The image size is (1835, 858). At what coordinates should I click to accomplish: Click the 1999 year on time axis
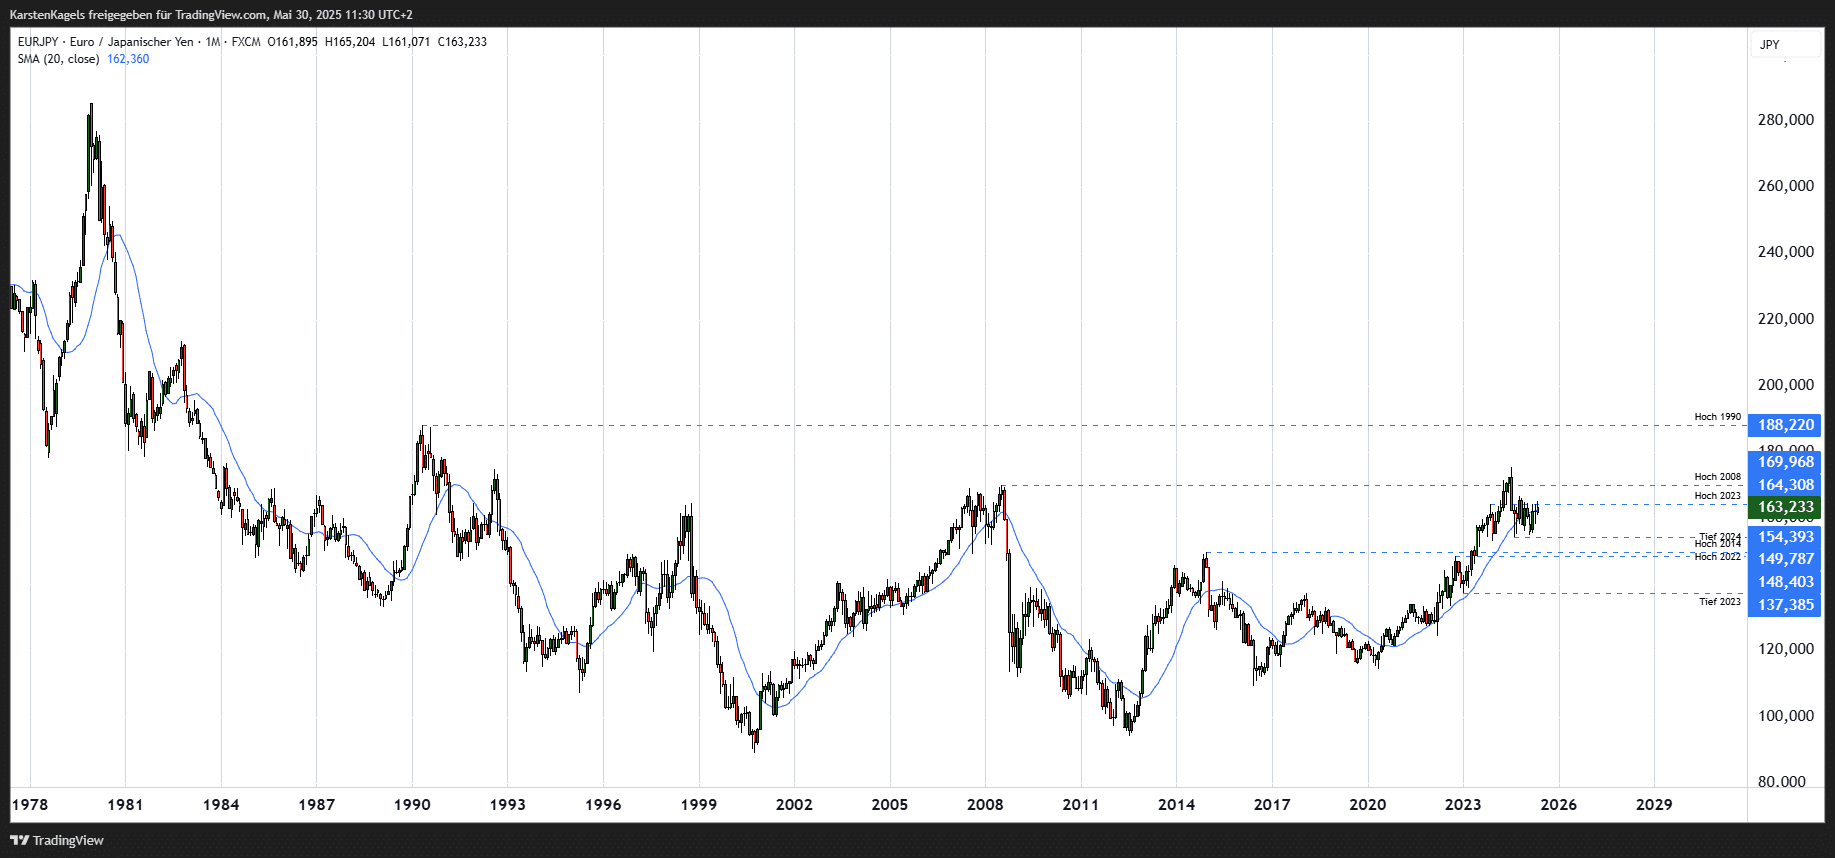pos(698,805)
